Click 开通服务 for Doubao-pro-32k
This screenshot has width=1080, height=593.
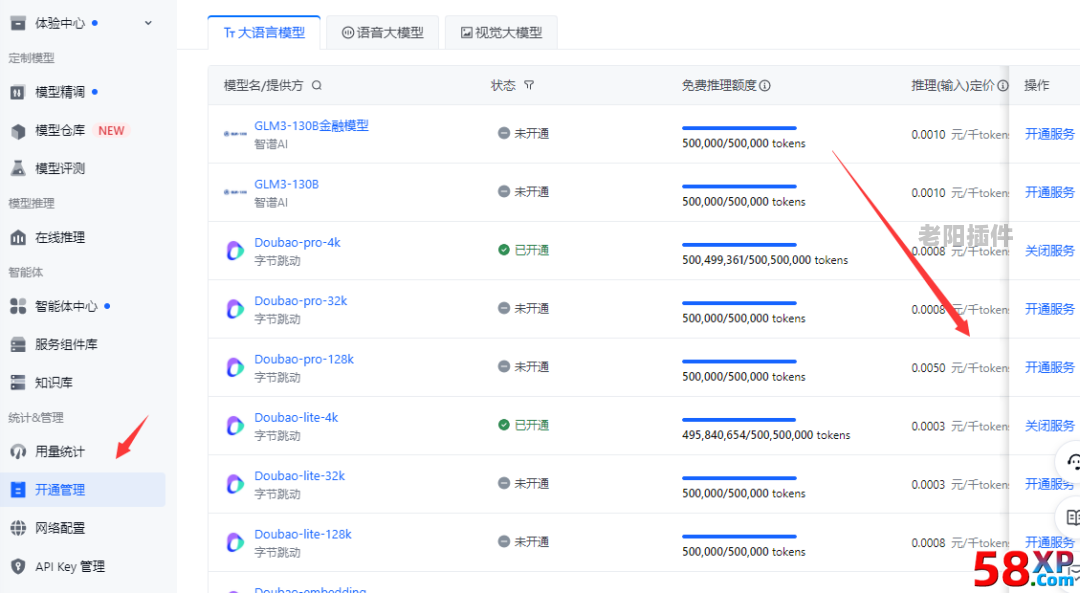(1050, 309)
